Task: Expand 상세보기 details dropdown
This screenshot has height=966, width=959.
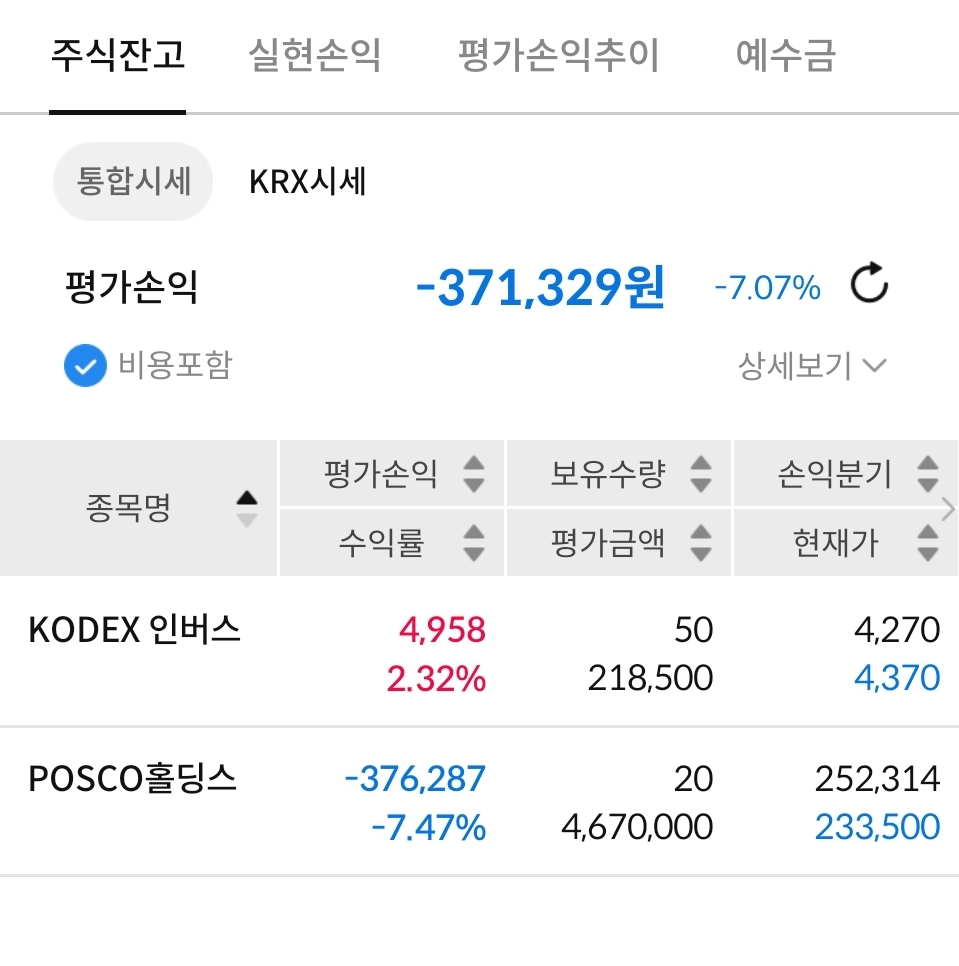Action: pos(812,366)
